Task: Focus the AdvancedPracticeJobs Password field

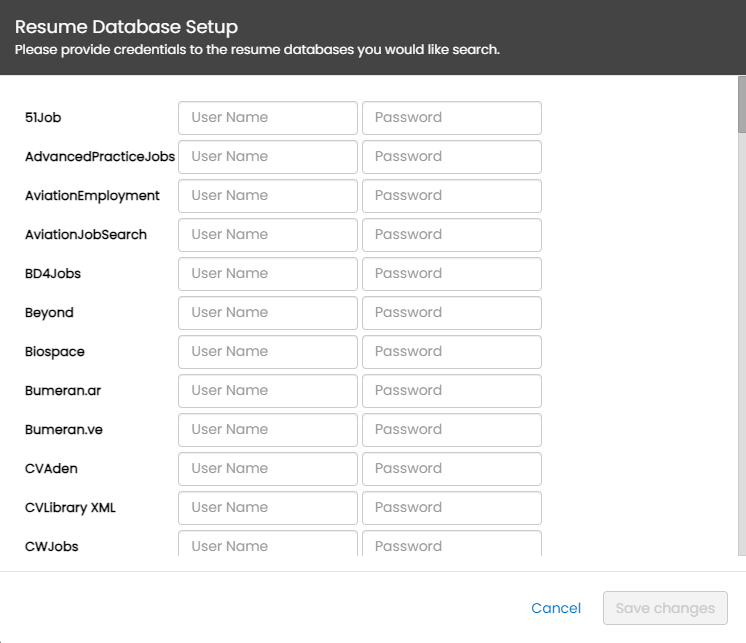Action: tap(452, 157)
